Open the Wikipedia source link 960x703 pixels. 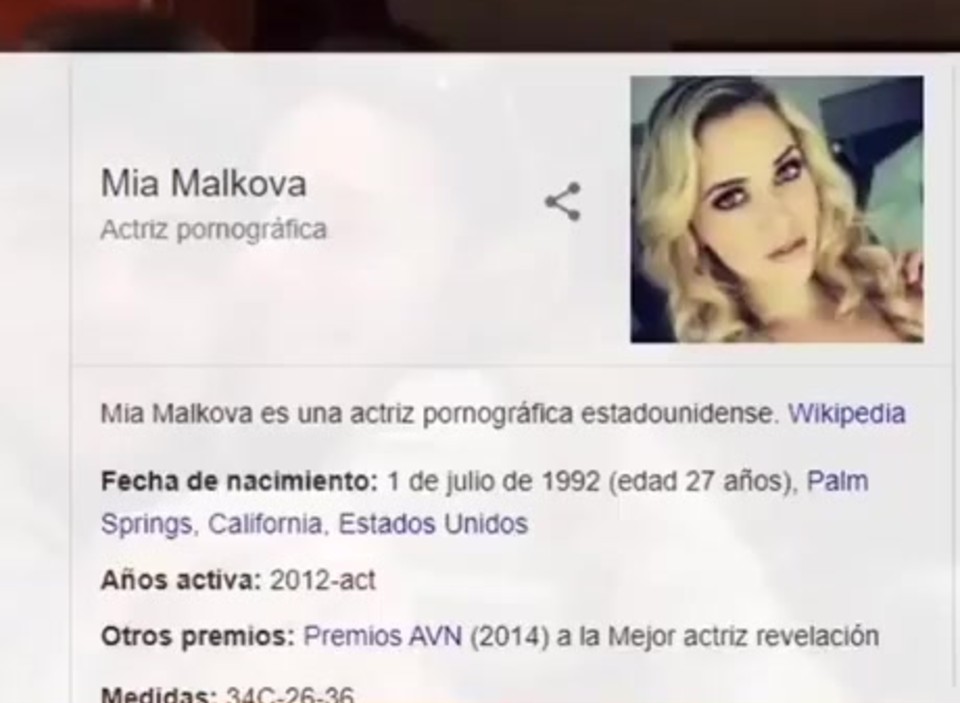(x=846, y=413)
